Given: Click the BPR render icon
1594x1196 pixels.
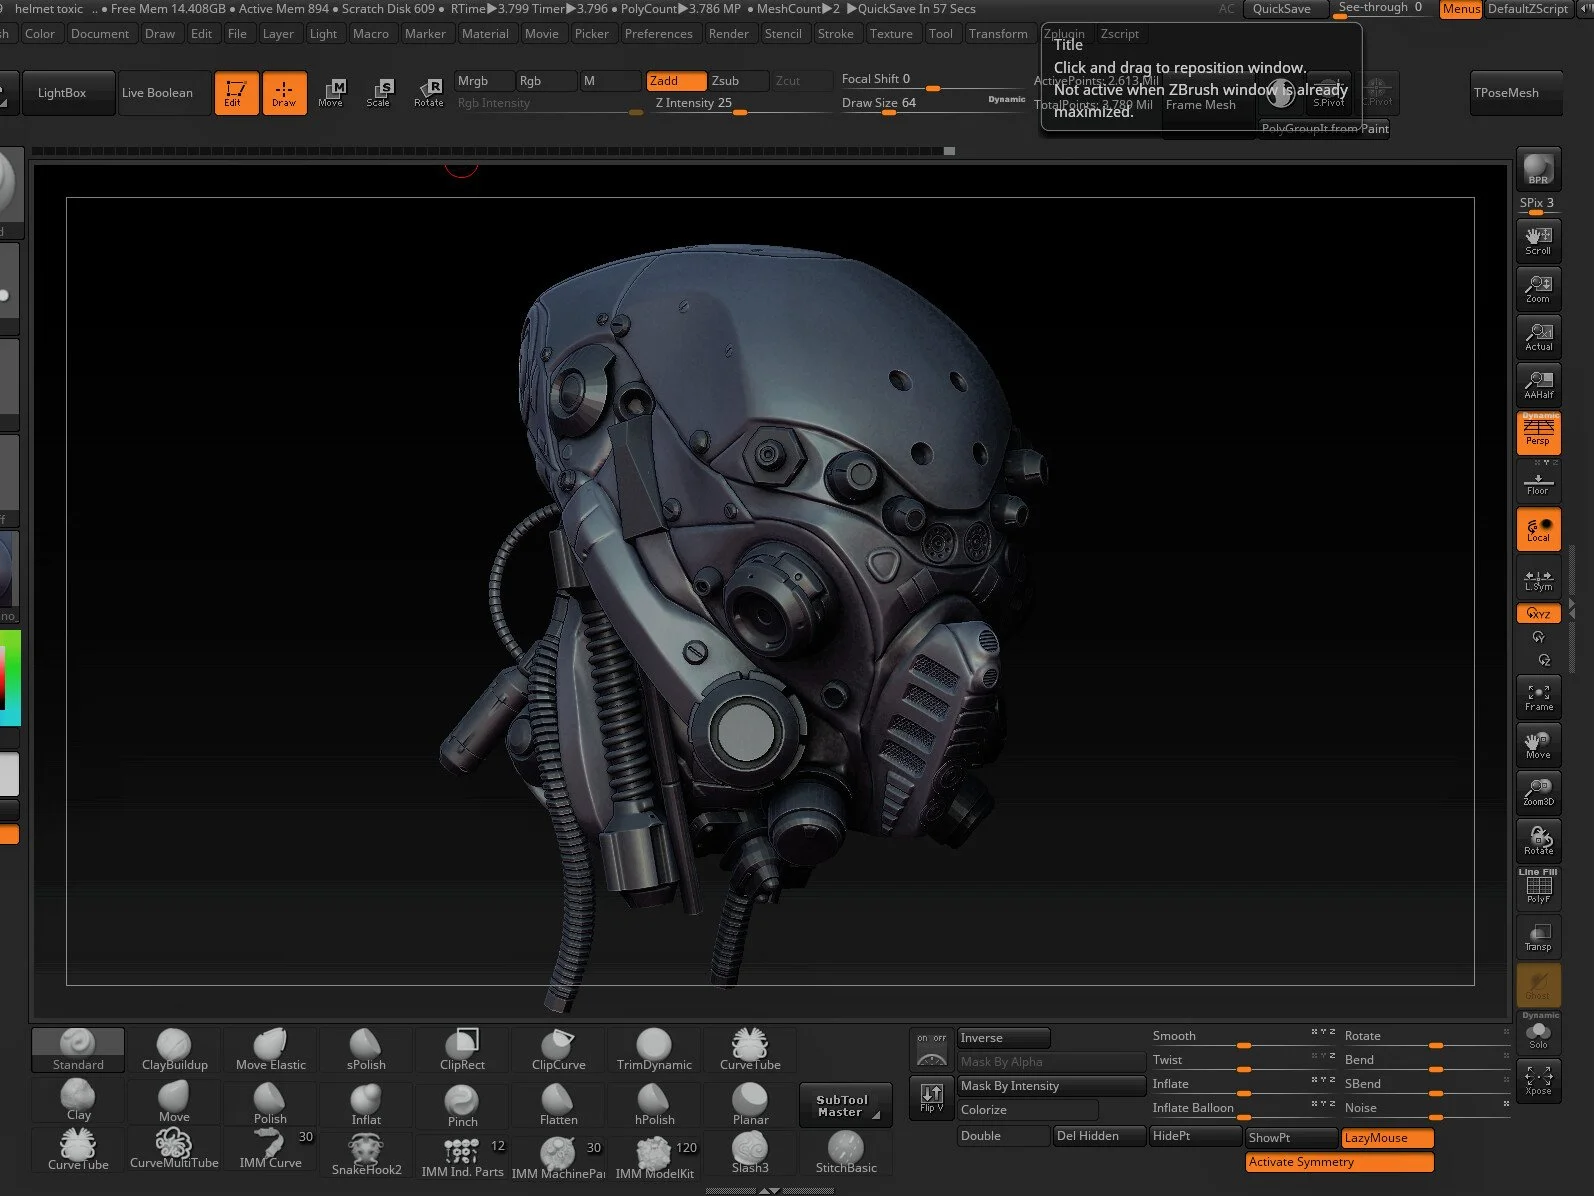Looking at the screenshot, I should [1538, 169].
